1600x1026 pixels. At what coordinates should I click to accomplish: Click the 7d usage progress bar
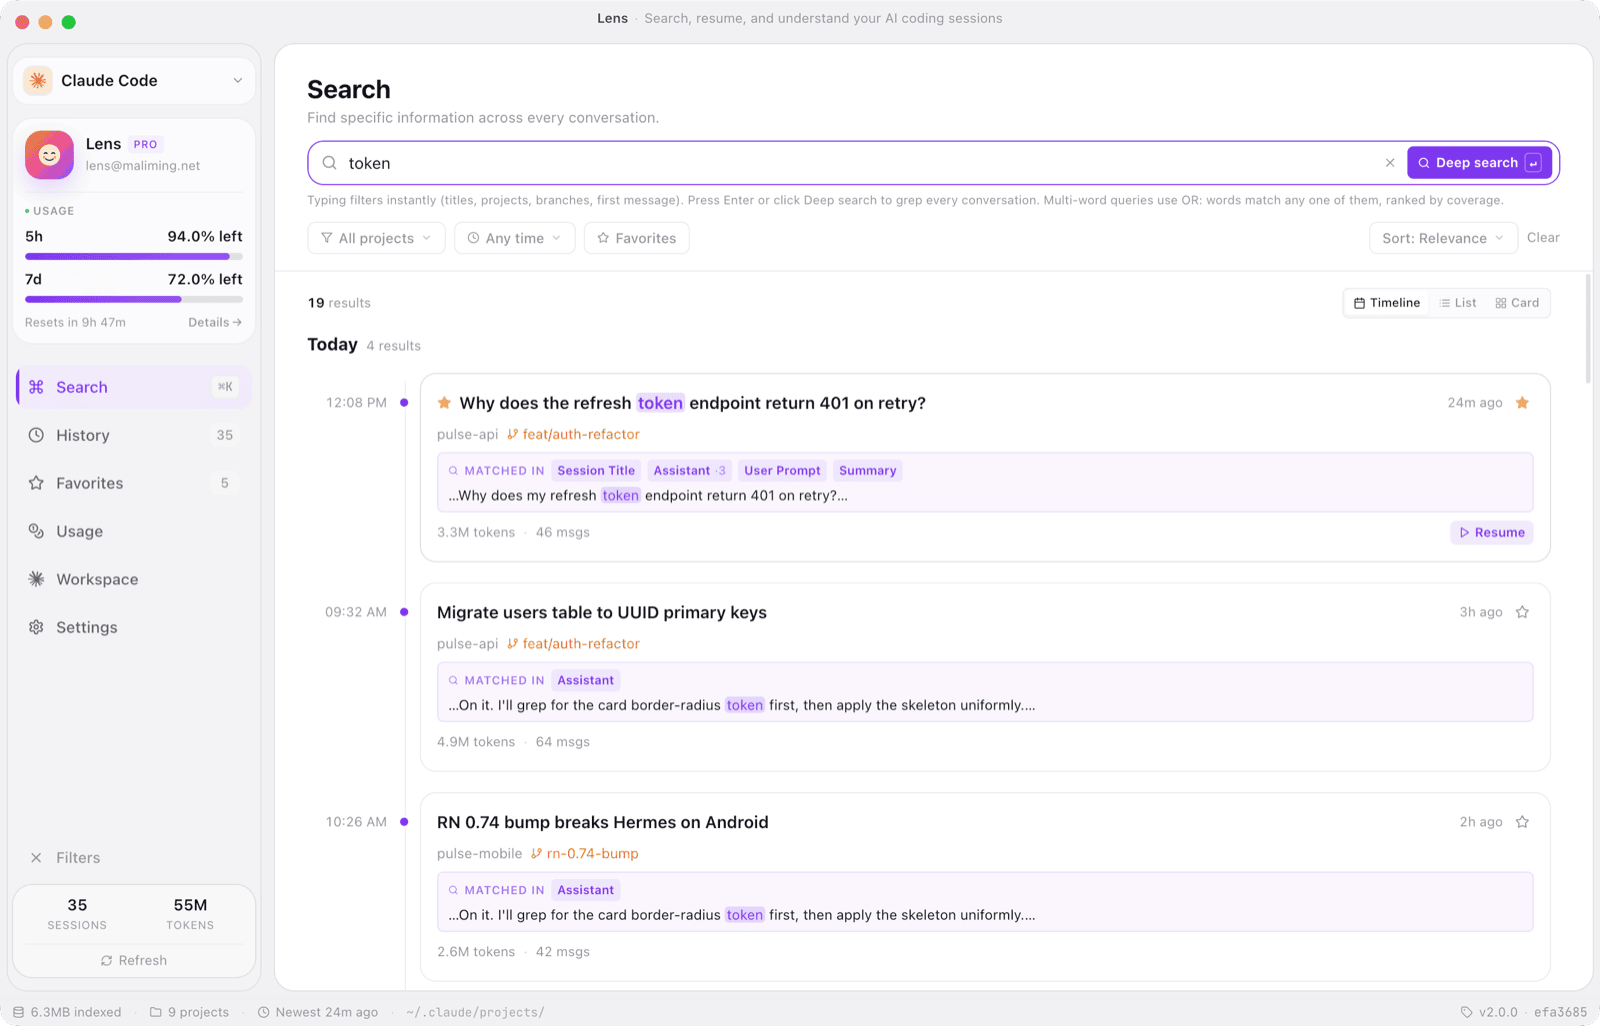click(x=134, y=299)
